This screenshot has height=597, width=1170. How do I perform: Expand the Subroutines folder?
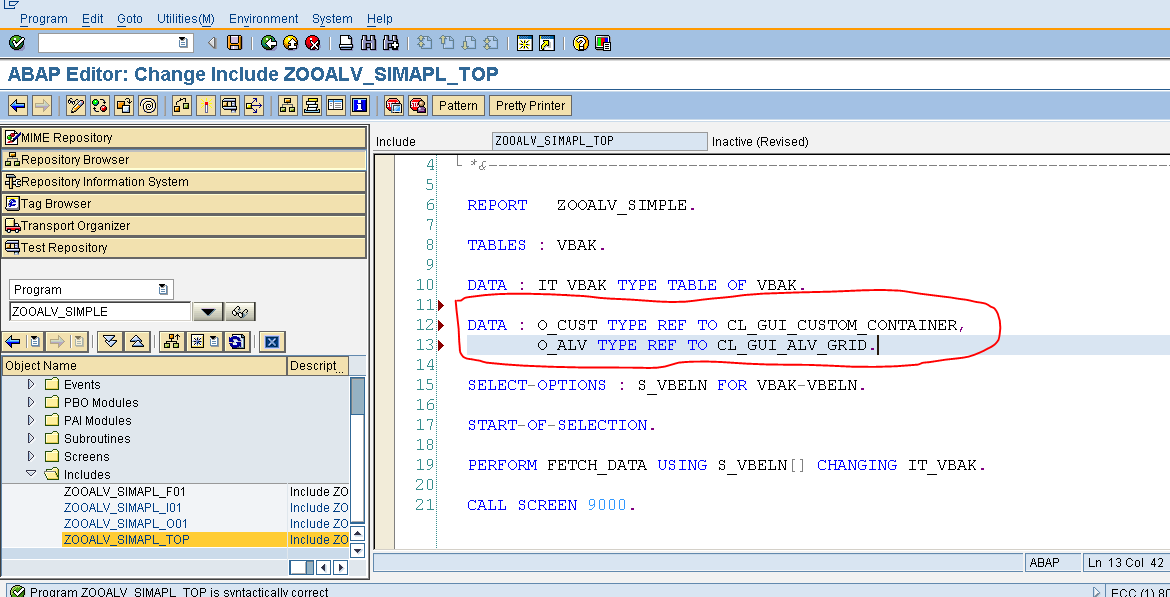tap(29, 439)
